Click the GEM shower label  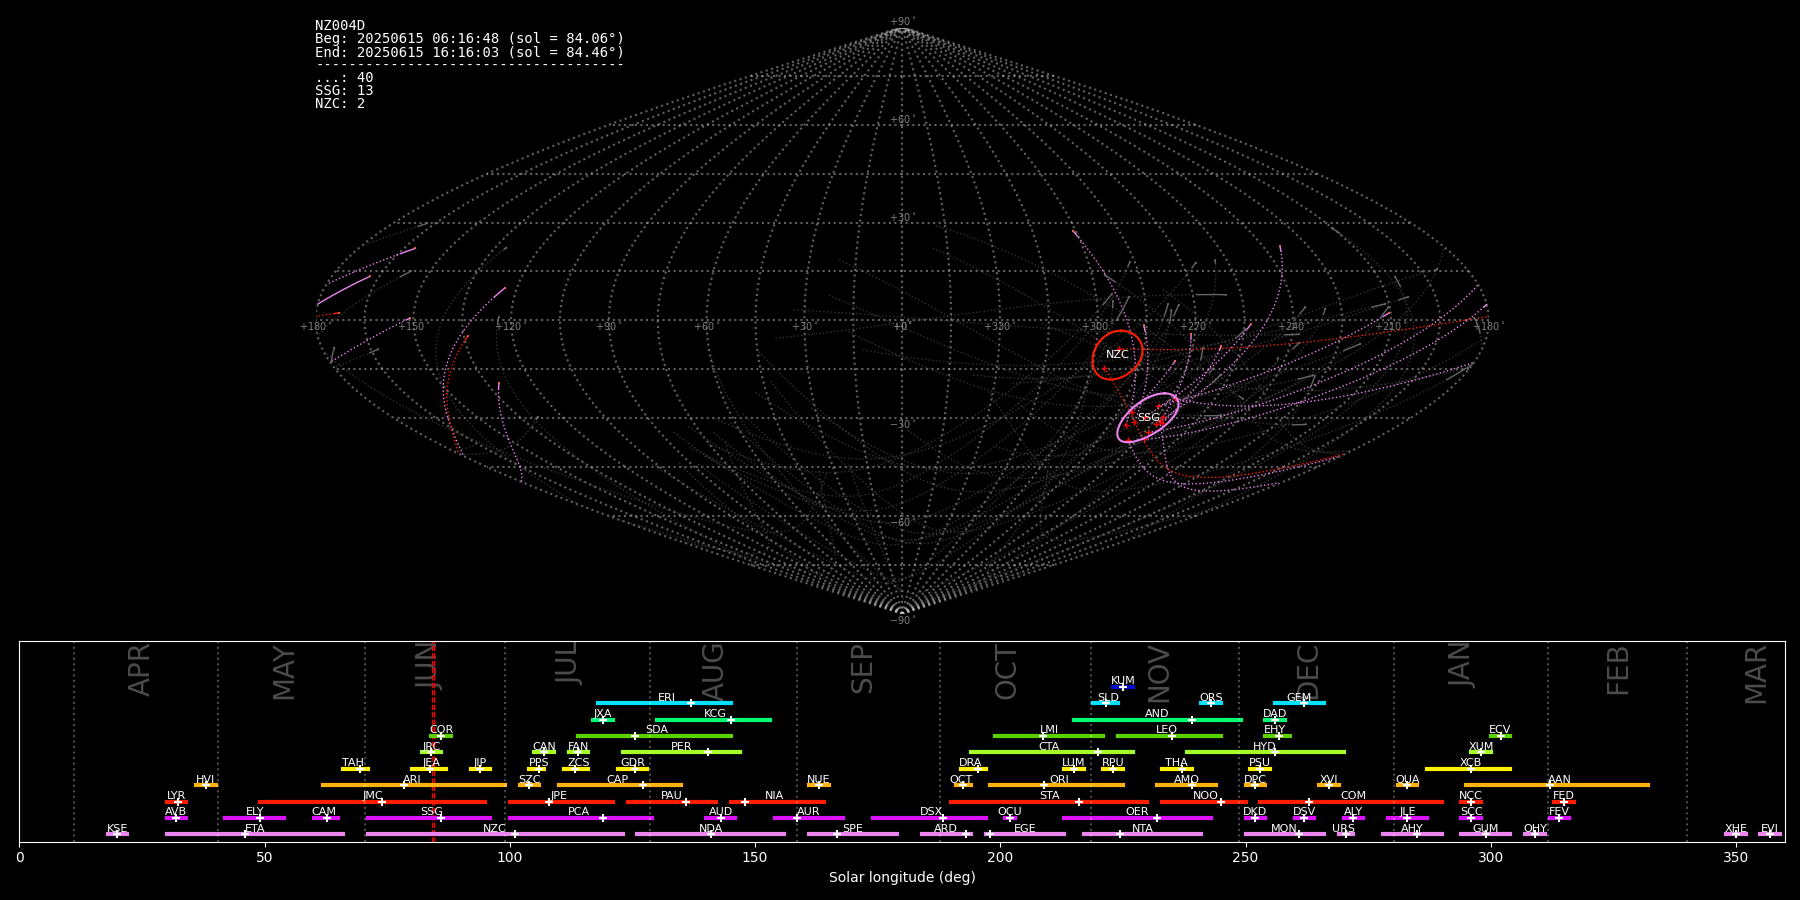pos(1299,698)
